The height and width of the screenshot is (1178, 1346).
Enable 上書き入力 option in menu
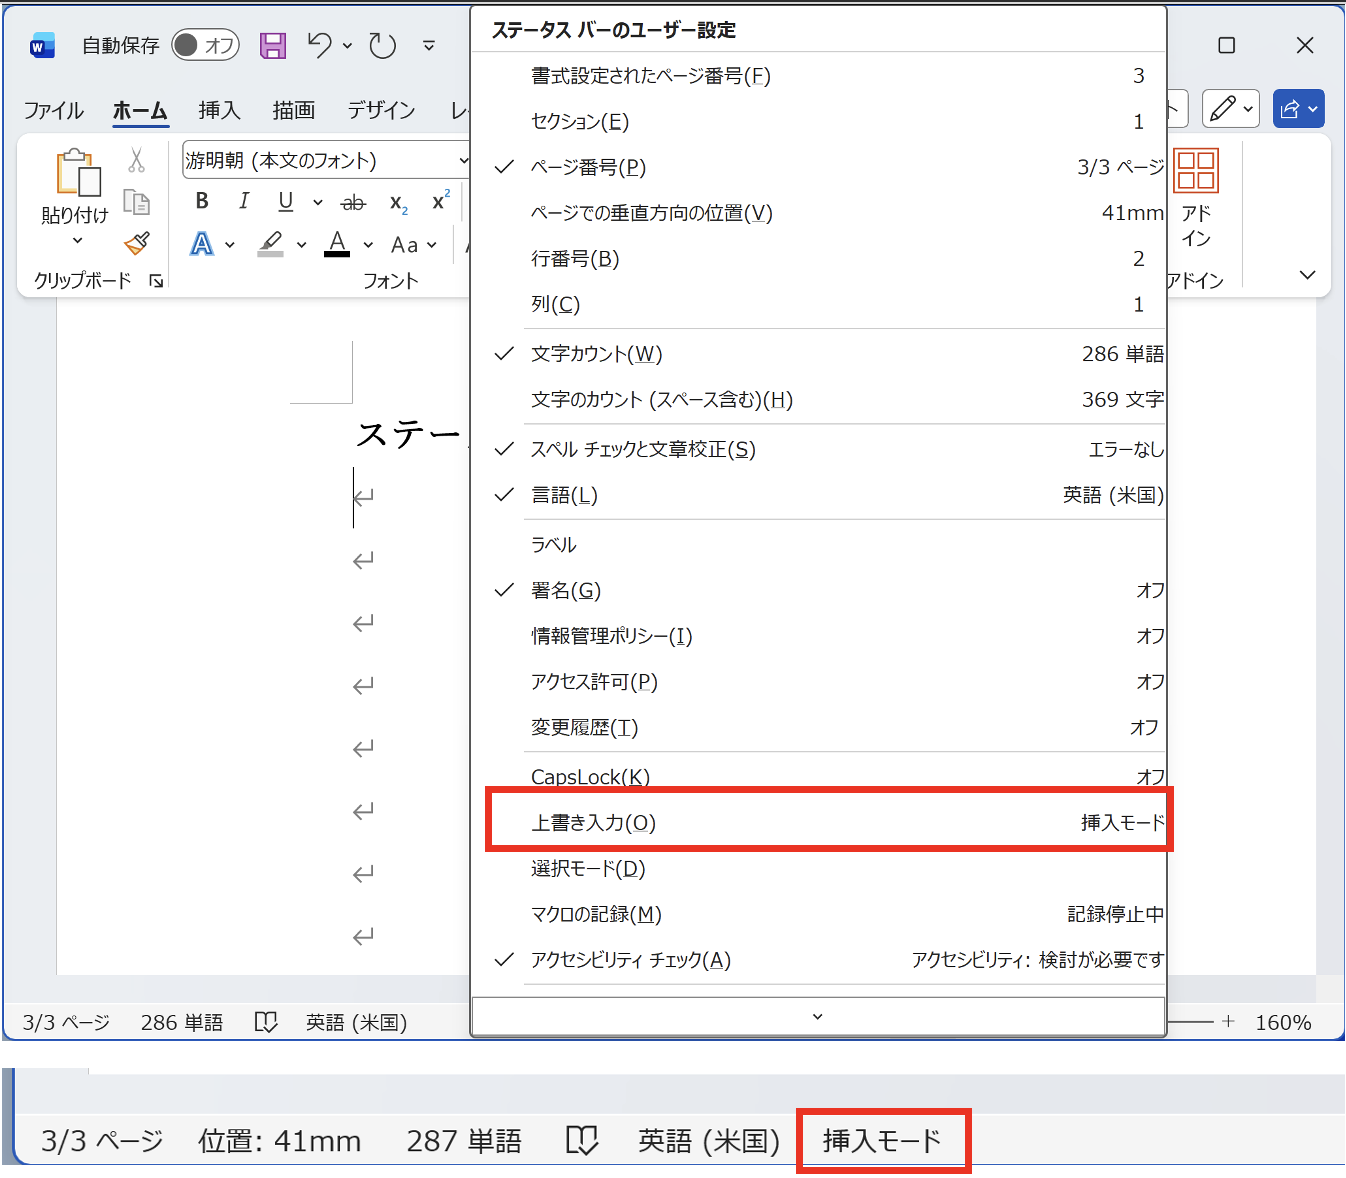point(593,823)
